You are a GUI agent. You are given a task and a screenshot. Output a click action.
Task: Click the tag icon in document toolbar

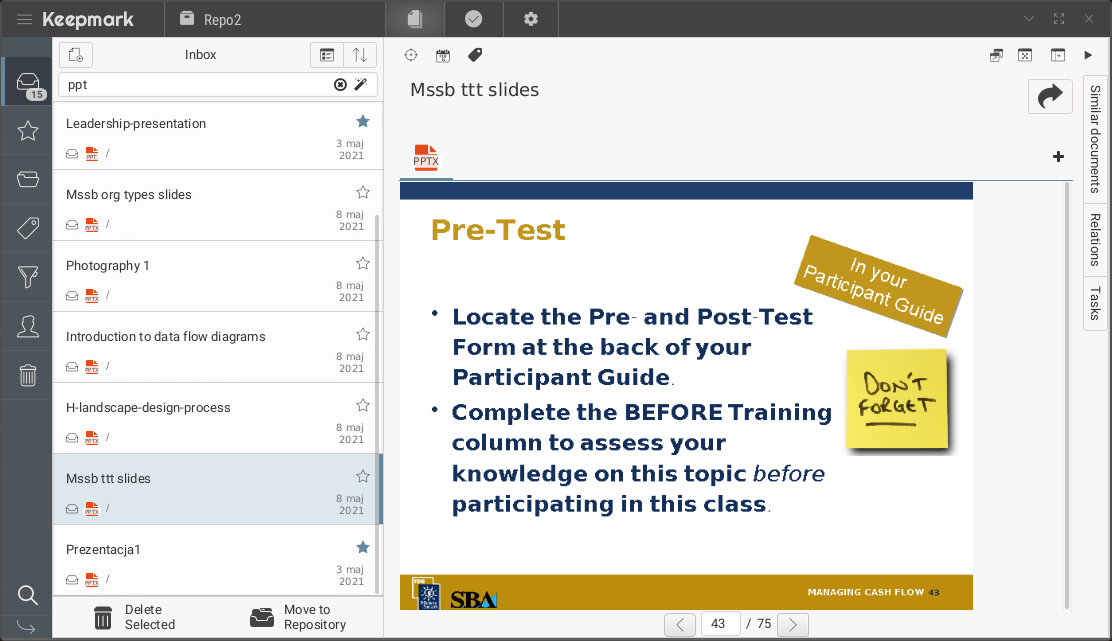(475, 55)
